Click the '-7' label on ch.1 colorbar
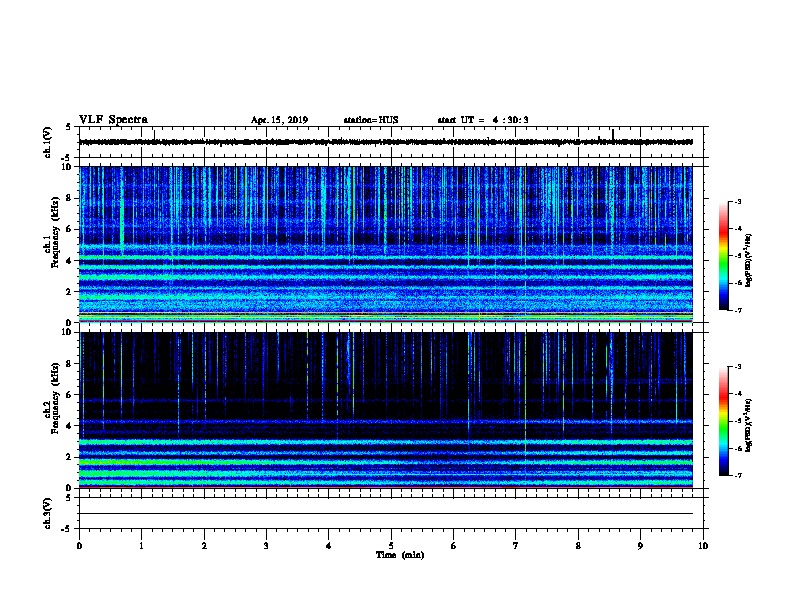Screen dimensions: 792x612 pyautogui.click(x=737, y=310)
